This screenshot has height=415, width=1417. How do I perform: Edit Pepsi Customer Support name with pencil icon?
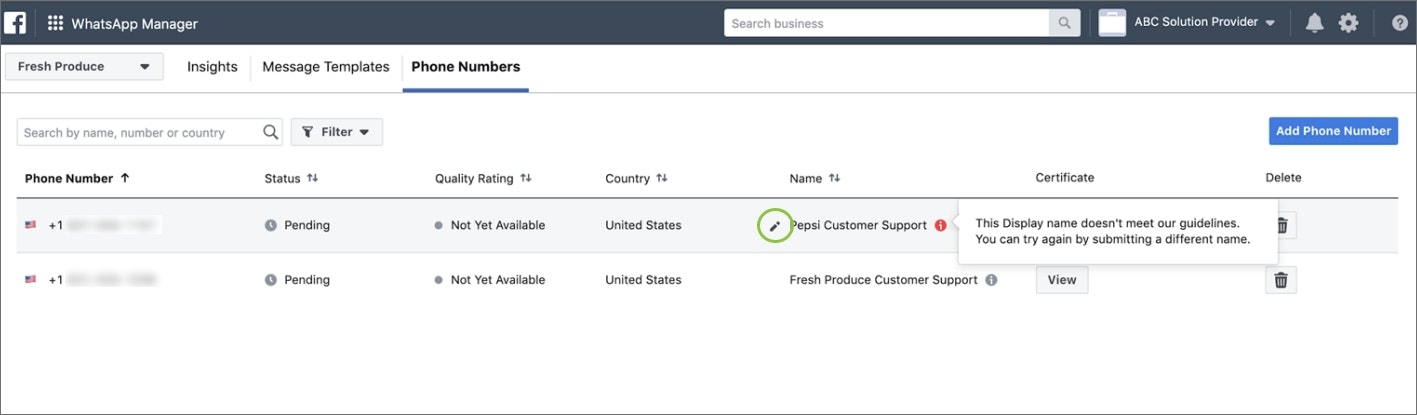(x=774, y=226)
